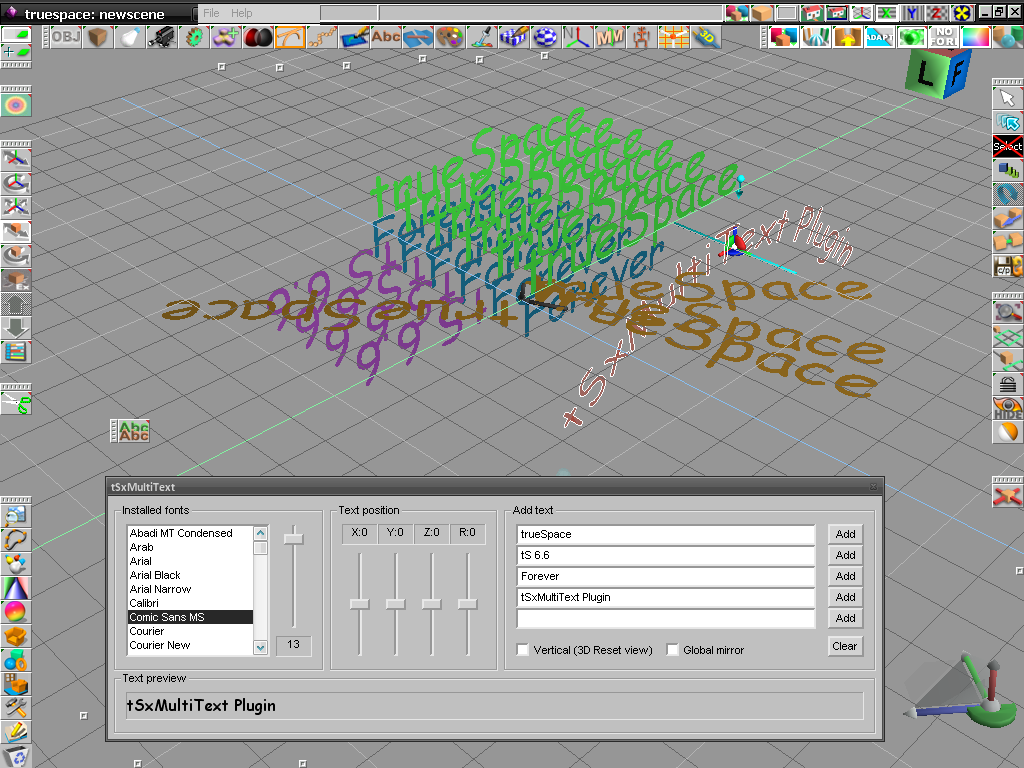1024x768 pixels.
Task: Click the magnifier zoom view icon
Action: 1007,313
